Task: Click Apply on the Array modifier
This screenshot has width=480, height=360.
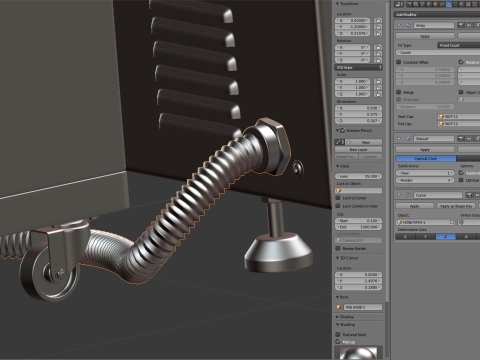Action: click(x=425, y=36)
